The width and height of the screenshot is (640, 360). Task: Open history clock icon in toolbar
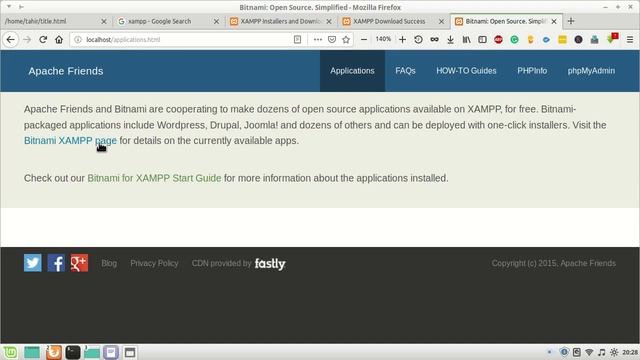click(418, 40)
